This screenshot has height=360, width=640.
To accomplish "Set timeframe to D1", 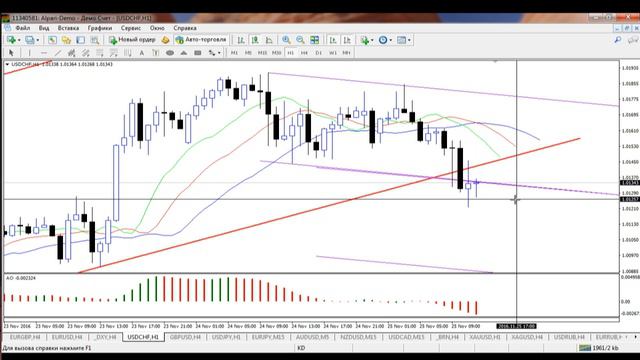I will (x=319, y=53).
